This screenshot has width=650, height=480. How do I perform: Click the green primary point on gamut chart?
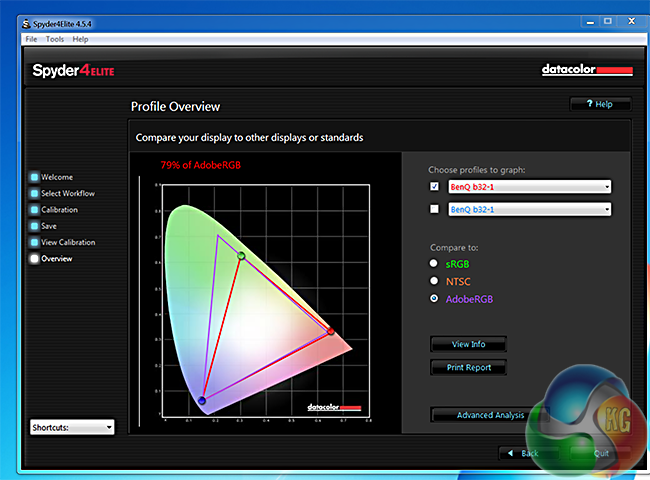[241, 257]
